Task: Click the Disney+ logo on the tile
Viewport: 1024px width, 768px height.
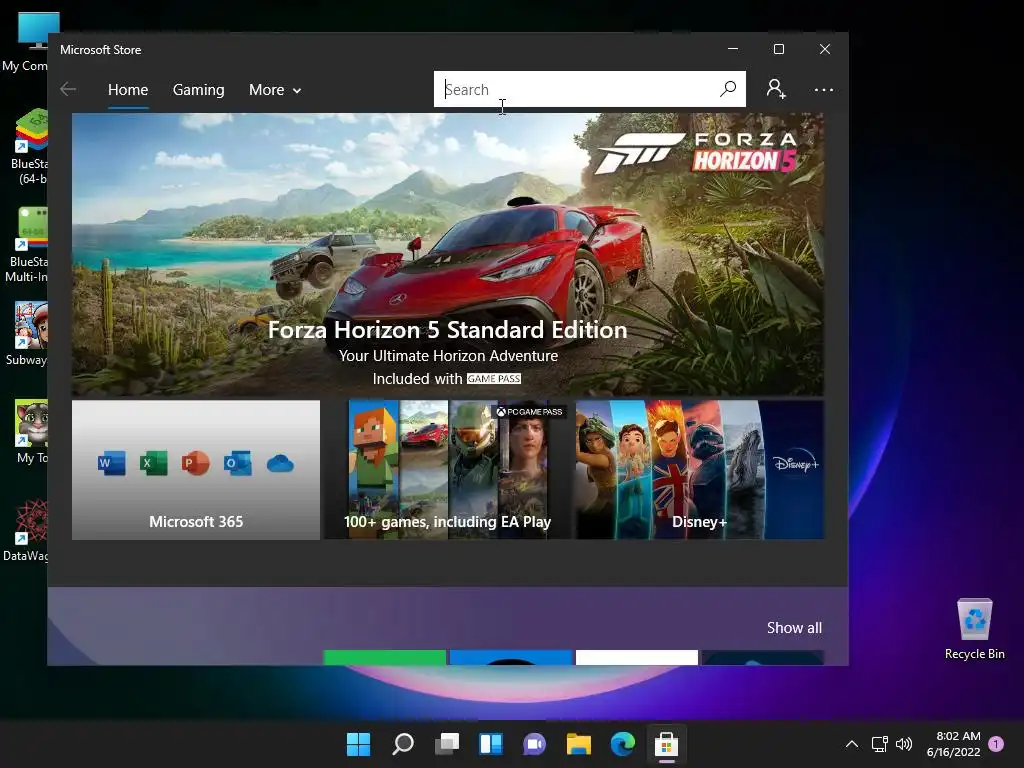Action: (795, 464)
